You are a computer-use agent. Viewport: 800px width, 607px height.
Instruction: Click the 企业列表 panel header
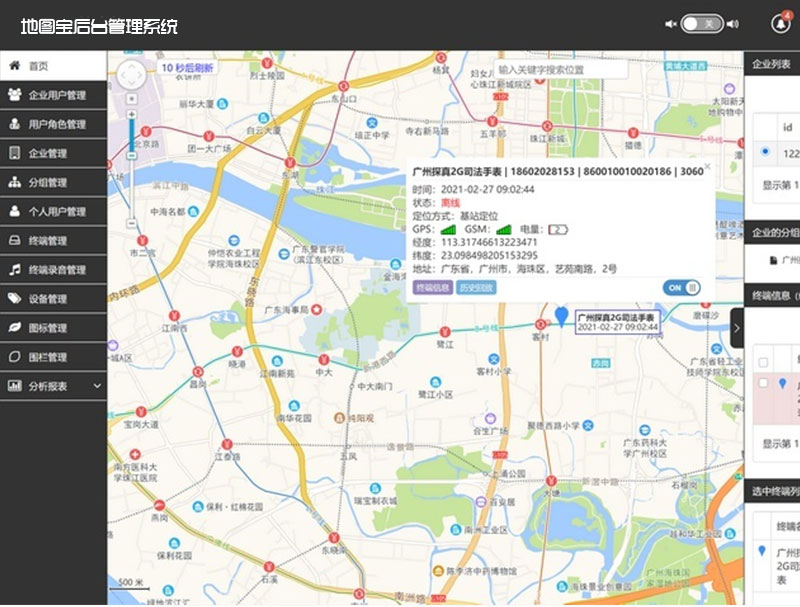pos(772,64)
